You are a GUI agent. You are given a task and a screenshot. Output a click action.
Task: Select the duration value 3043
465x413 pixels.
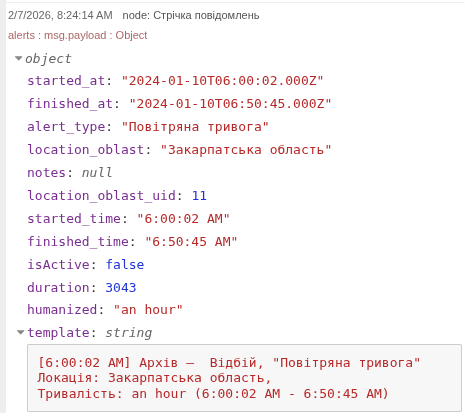pyautogui.click(x=121, y=287)
